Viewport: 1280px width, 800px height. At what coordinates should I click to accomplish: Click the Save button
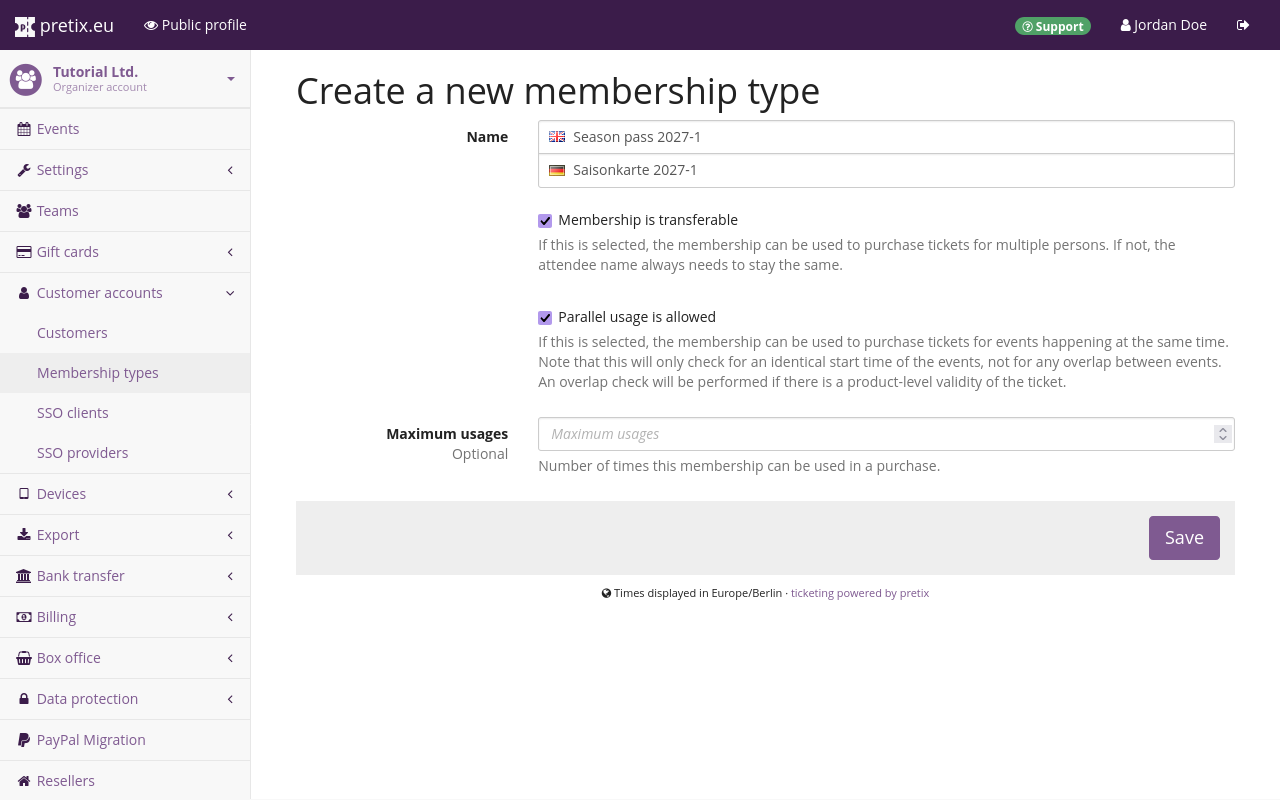coord(1184,537)
